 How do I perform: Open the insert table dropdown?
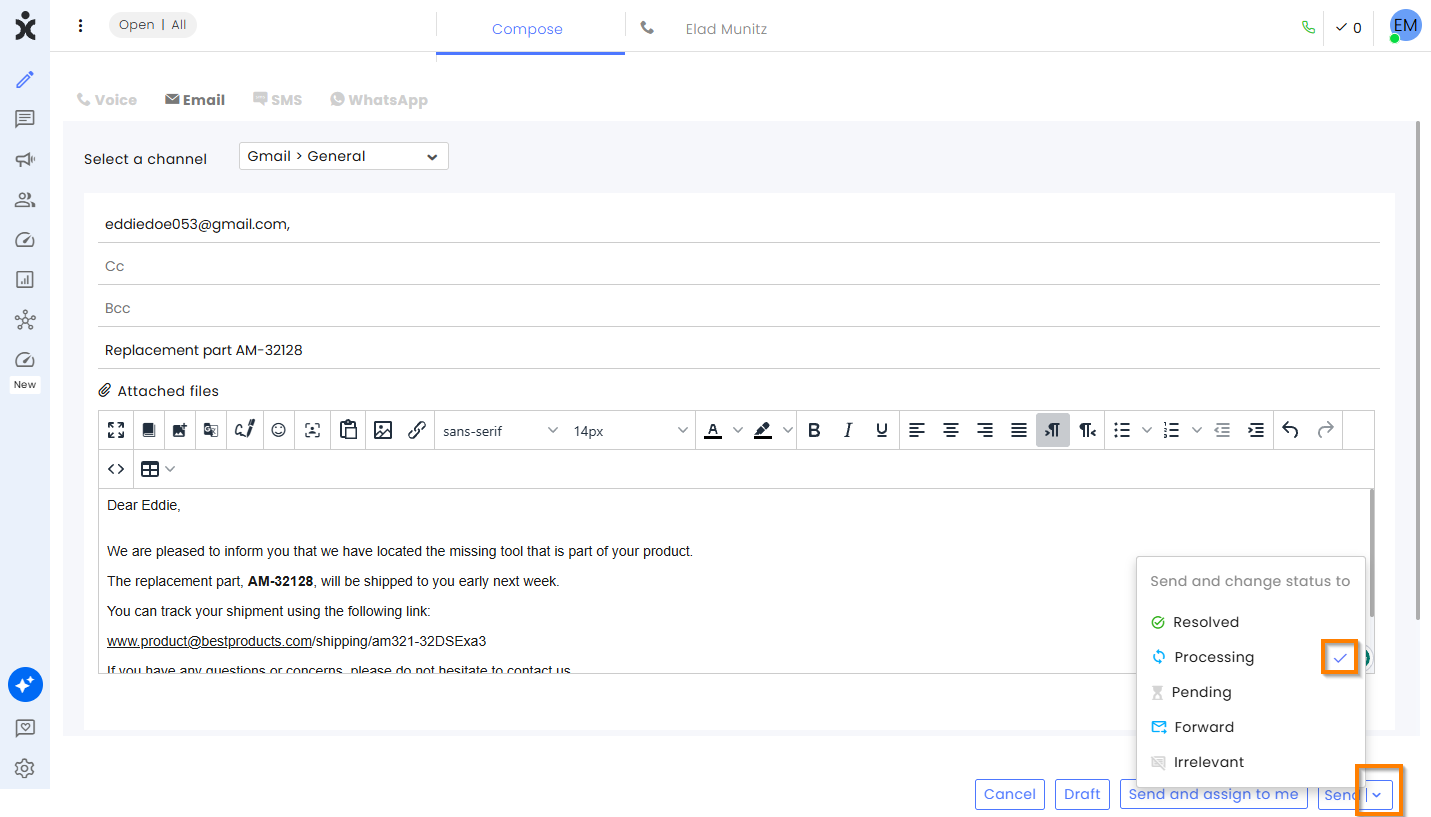coord(157,469)
